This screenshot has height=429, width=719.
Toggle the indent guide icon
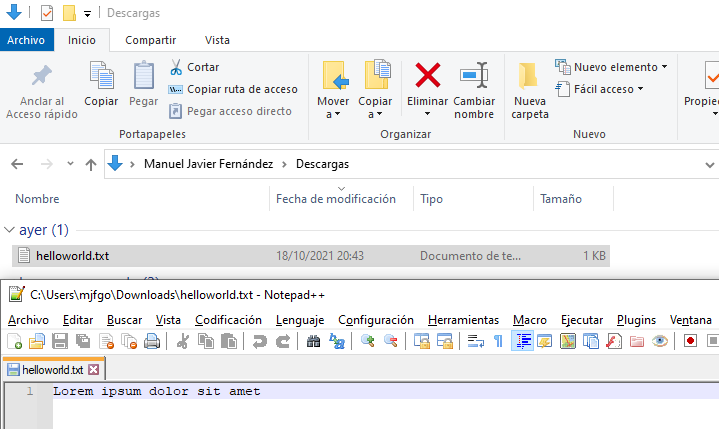click(522, 341)
